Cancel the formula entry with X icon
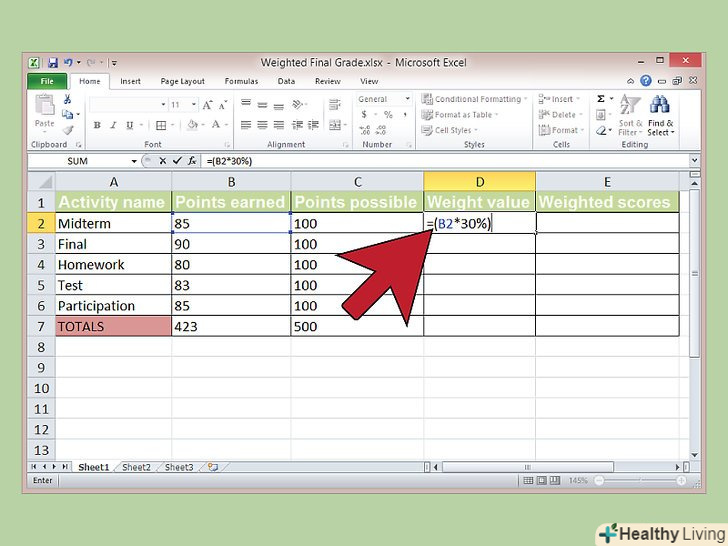Viewport: 728px width, 546px height. [x=163, y=161]
